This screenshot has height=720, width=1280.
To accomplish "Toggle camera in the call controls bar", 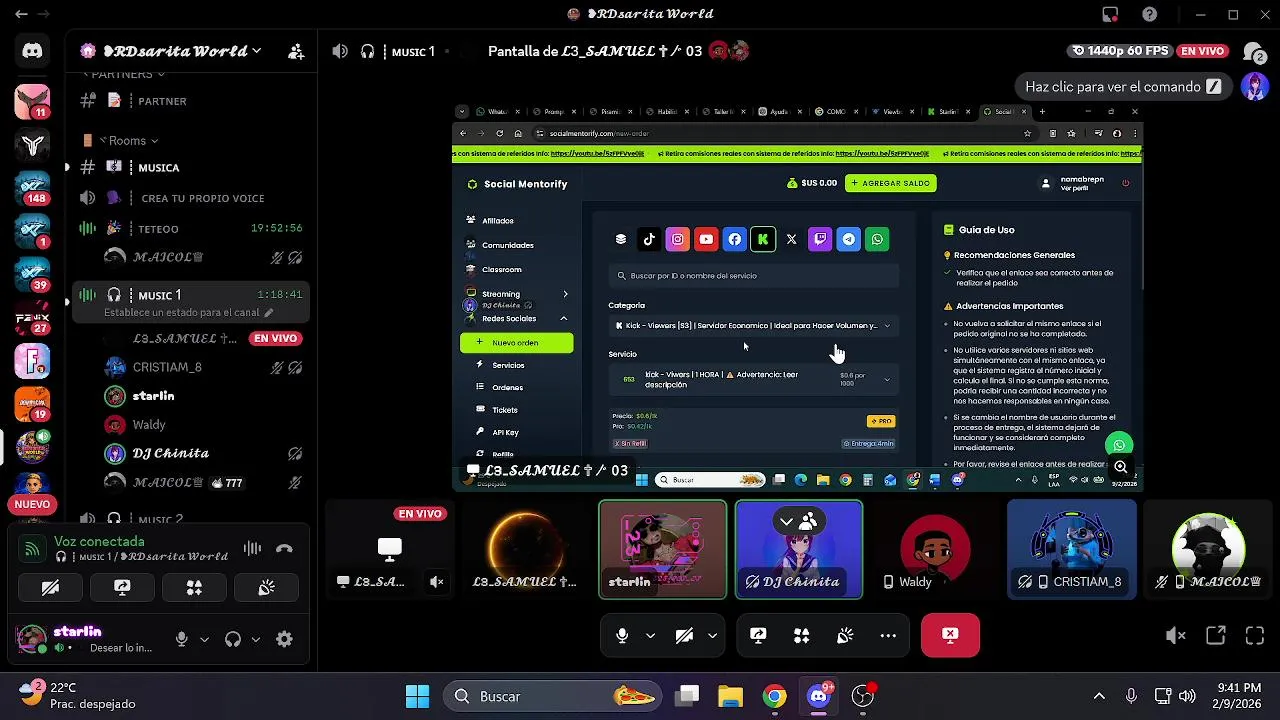I will point(684,635).
